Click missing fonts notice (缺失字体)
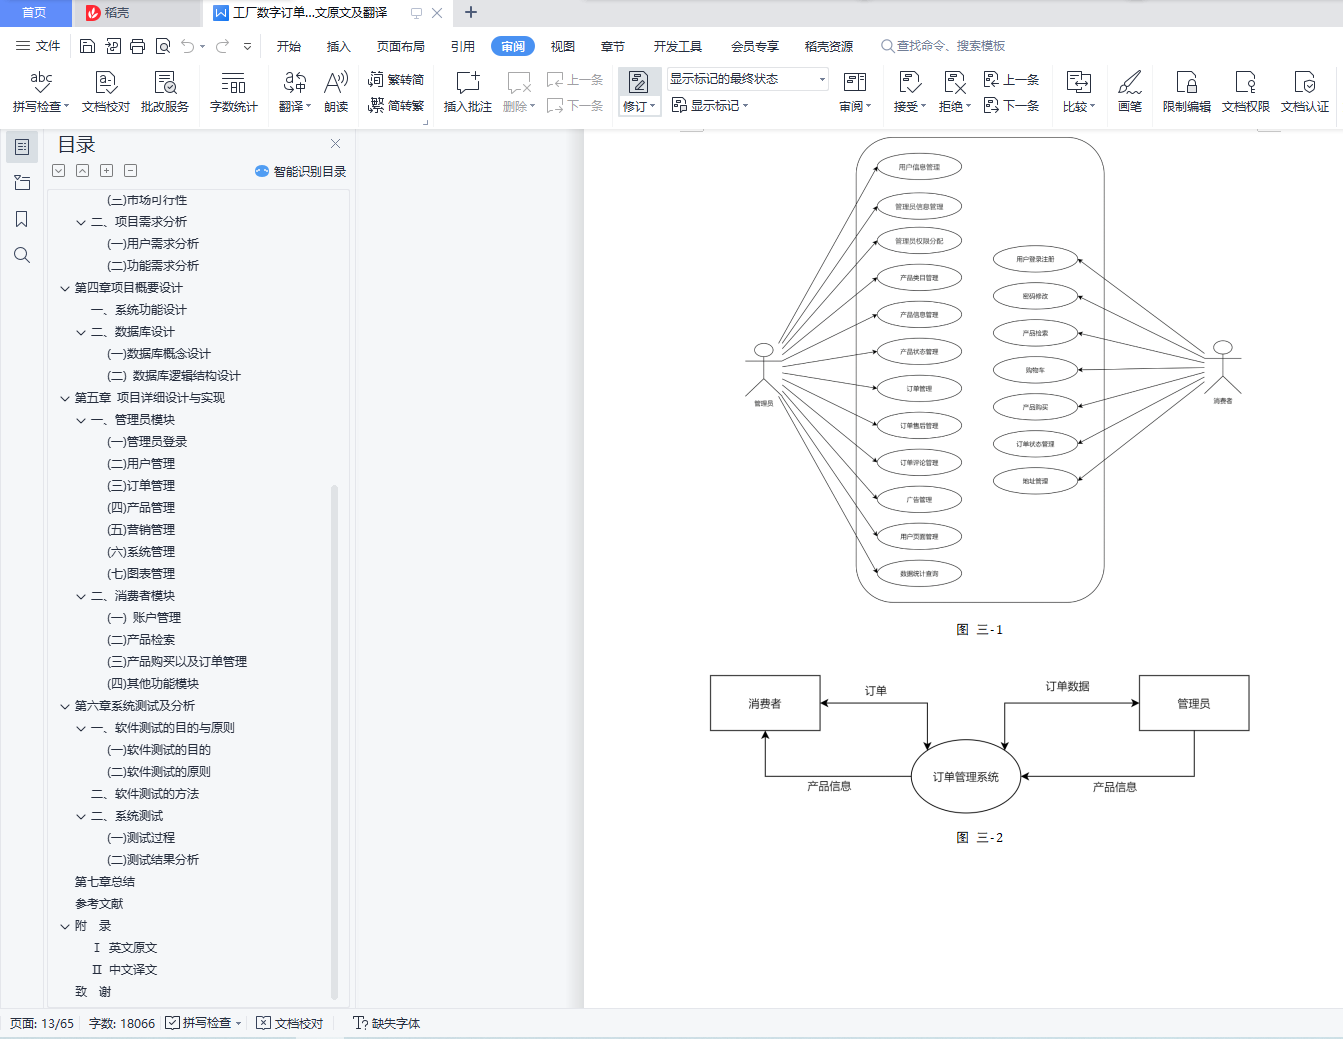 [x=387, y=1023]
